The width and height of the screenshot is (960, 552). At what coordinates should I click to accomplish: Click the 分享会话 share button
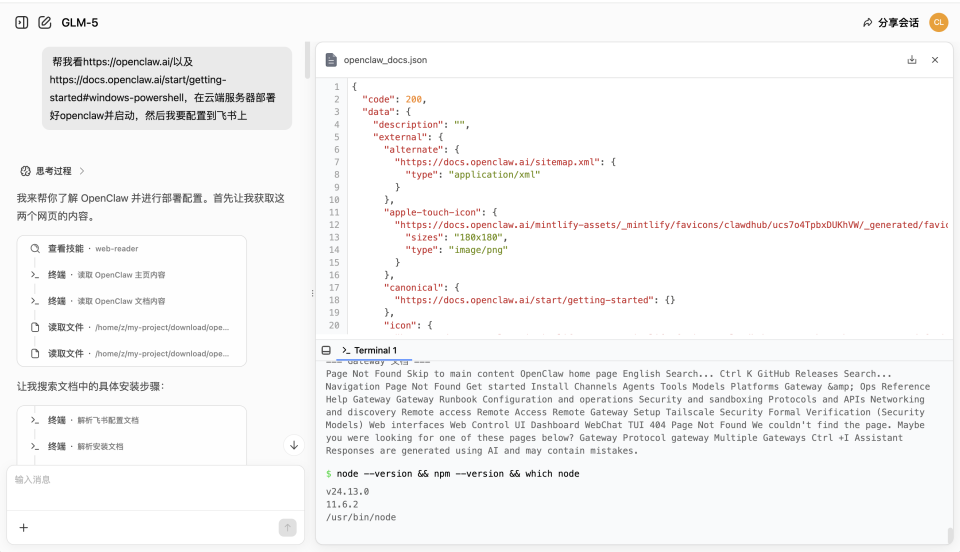point(890,23)
